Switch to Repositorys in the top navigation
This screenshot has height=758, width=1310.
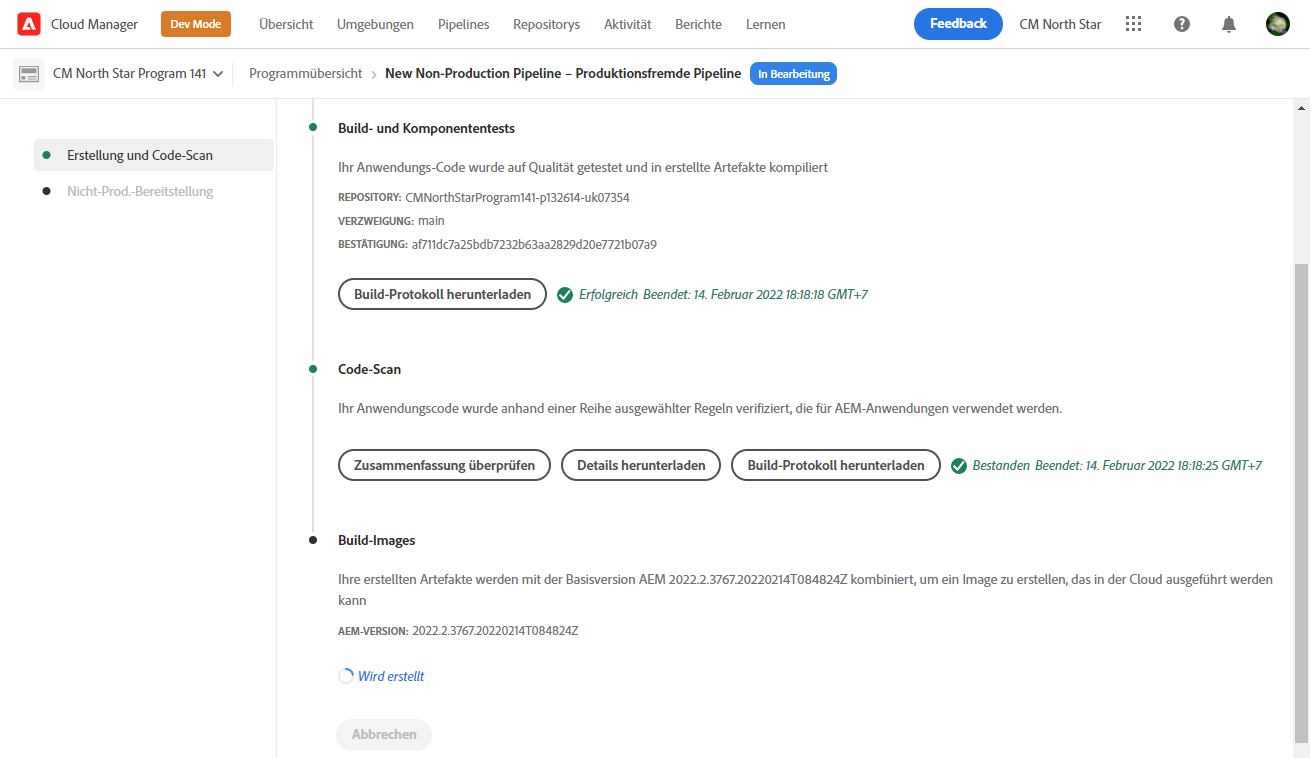point(546,24)
